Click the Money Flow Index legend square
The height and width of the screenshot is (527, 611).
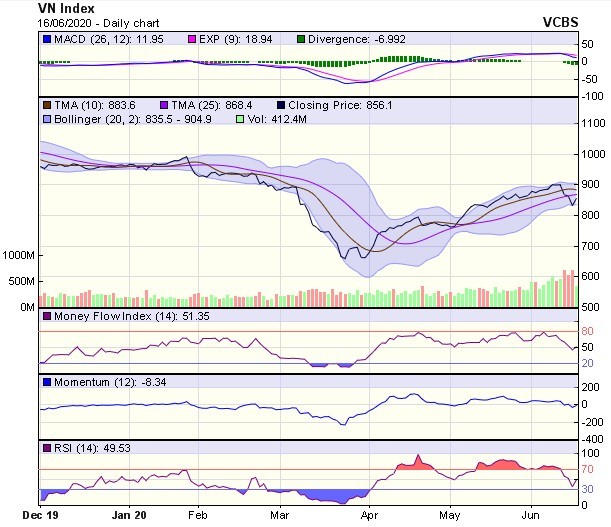[x=45, y=317]
